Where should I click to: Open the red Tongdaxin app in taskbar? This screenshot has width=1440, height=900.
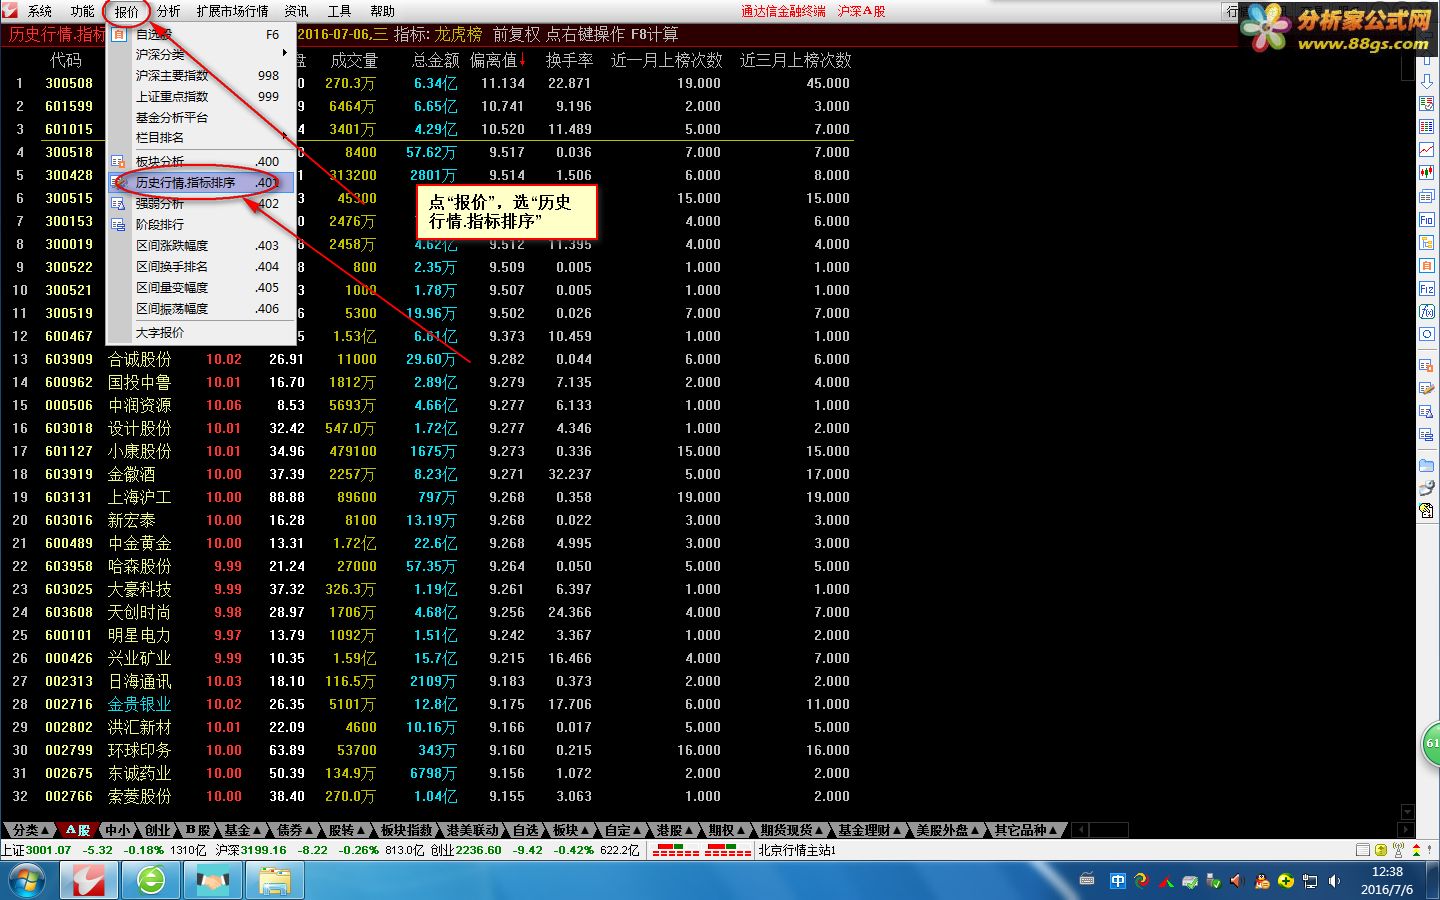(88, 880)
